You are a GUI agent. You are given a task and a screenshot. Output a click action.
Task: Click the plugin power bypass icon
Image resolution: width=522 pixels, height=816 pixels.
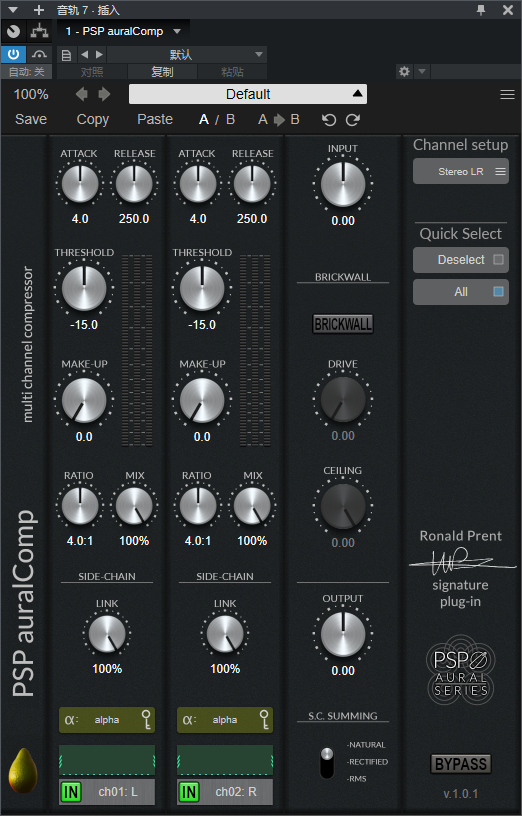tap(14, 54)
